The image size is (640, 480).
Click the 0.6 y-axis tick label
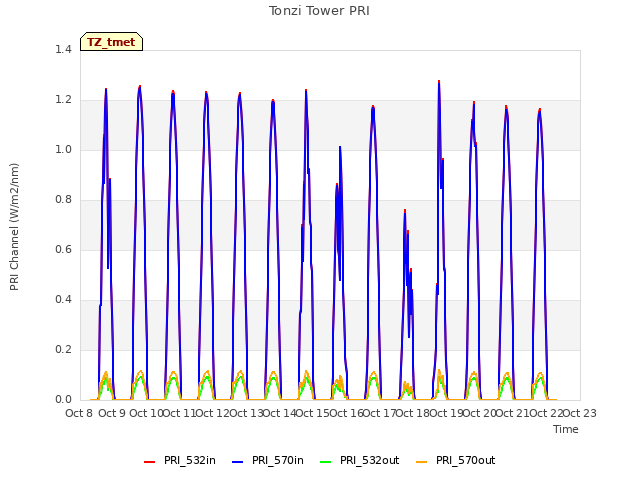tap(63, 249)
